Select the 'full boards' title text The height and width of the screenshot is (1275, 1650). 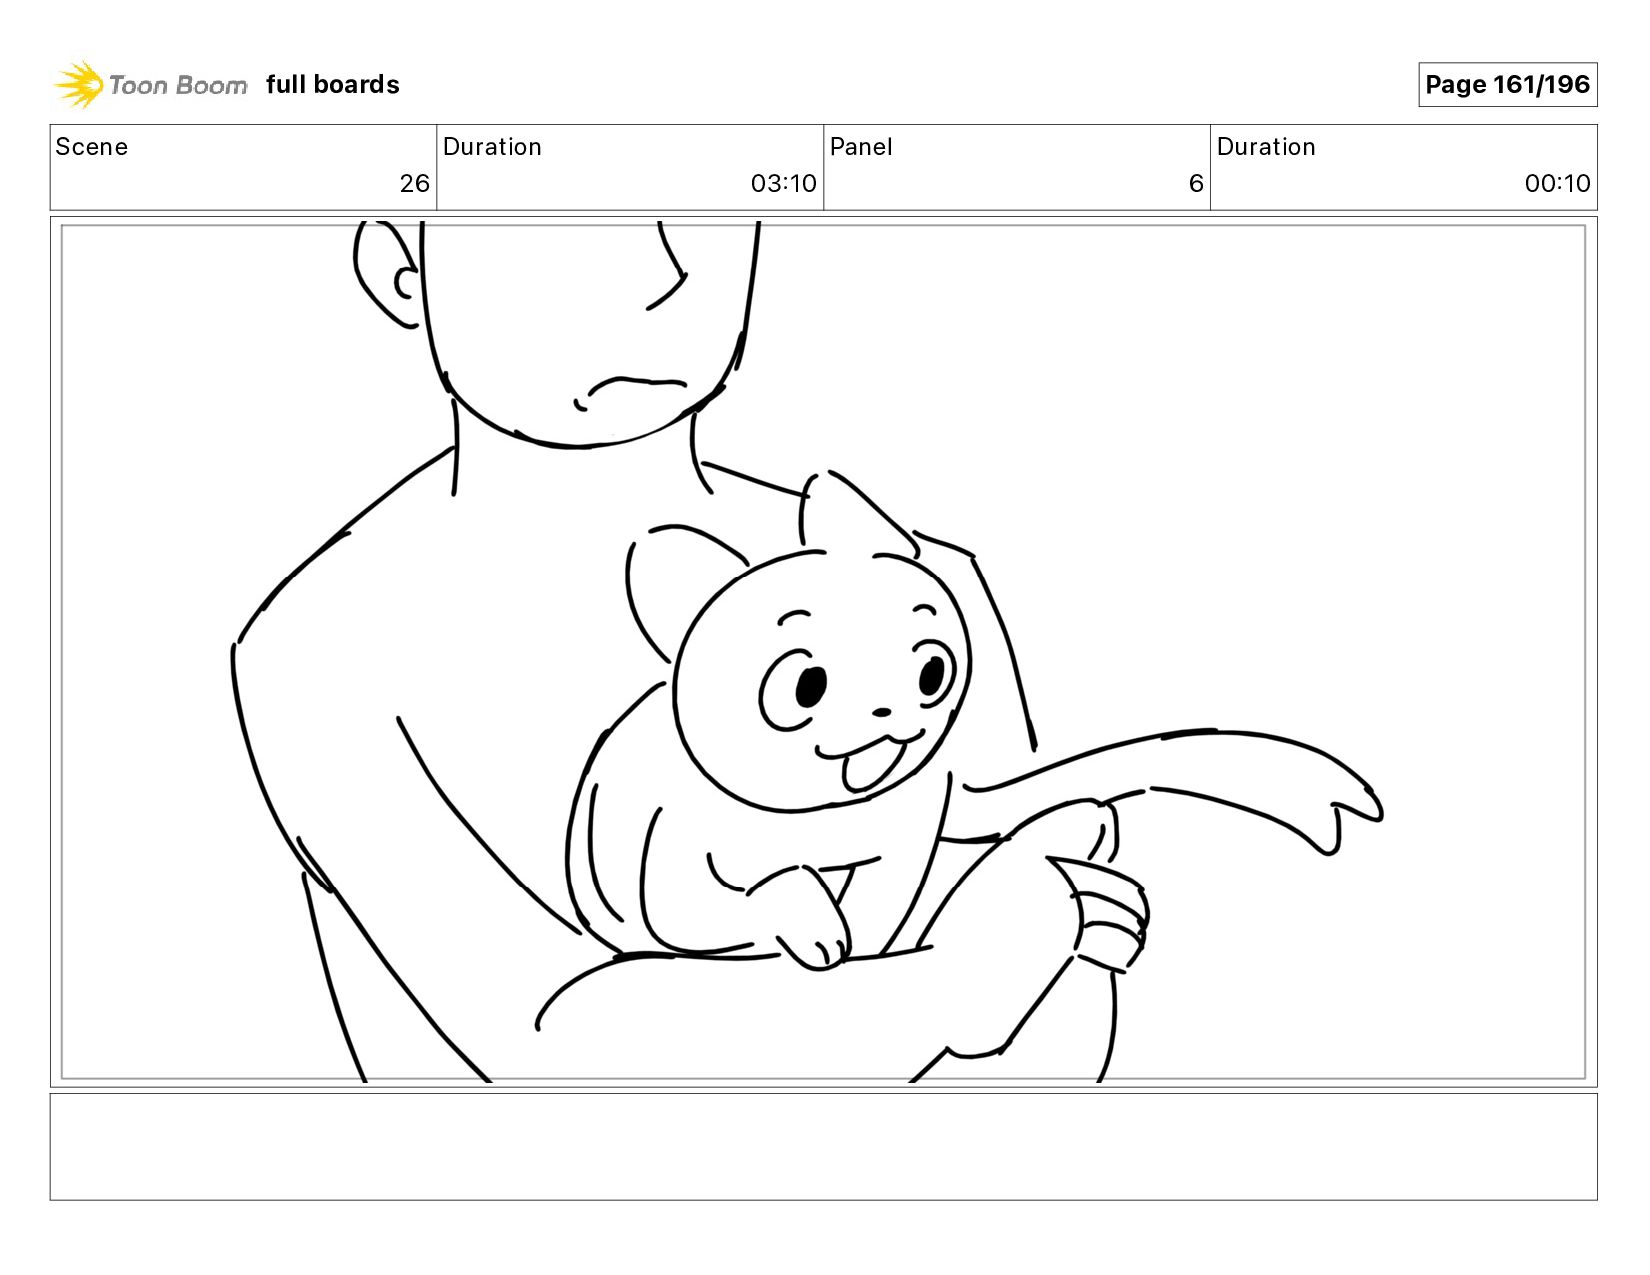(x=333, y=85)
